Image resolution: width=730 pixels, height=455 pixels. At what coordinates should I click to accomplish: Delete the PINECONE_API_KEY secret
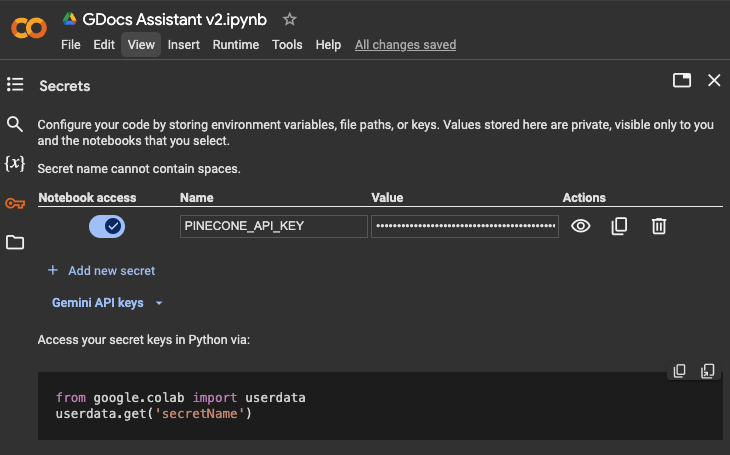658,226
